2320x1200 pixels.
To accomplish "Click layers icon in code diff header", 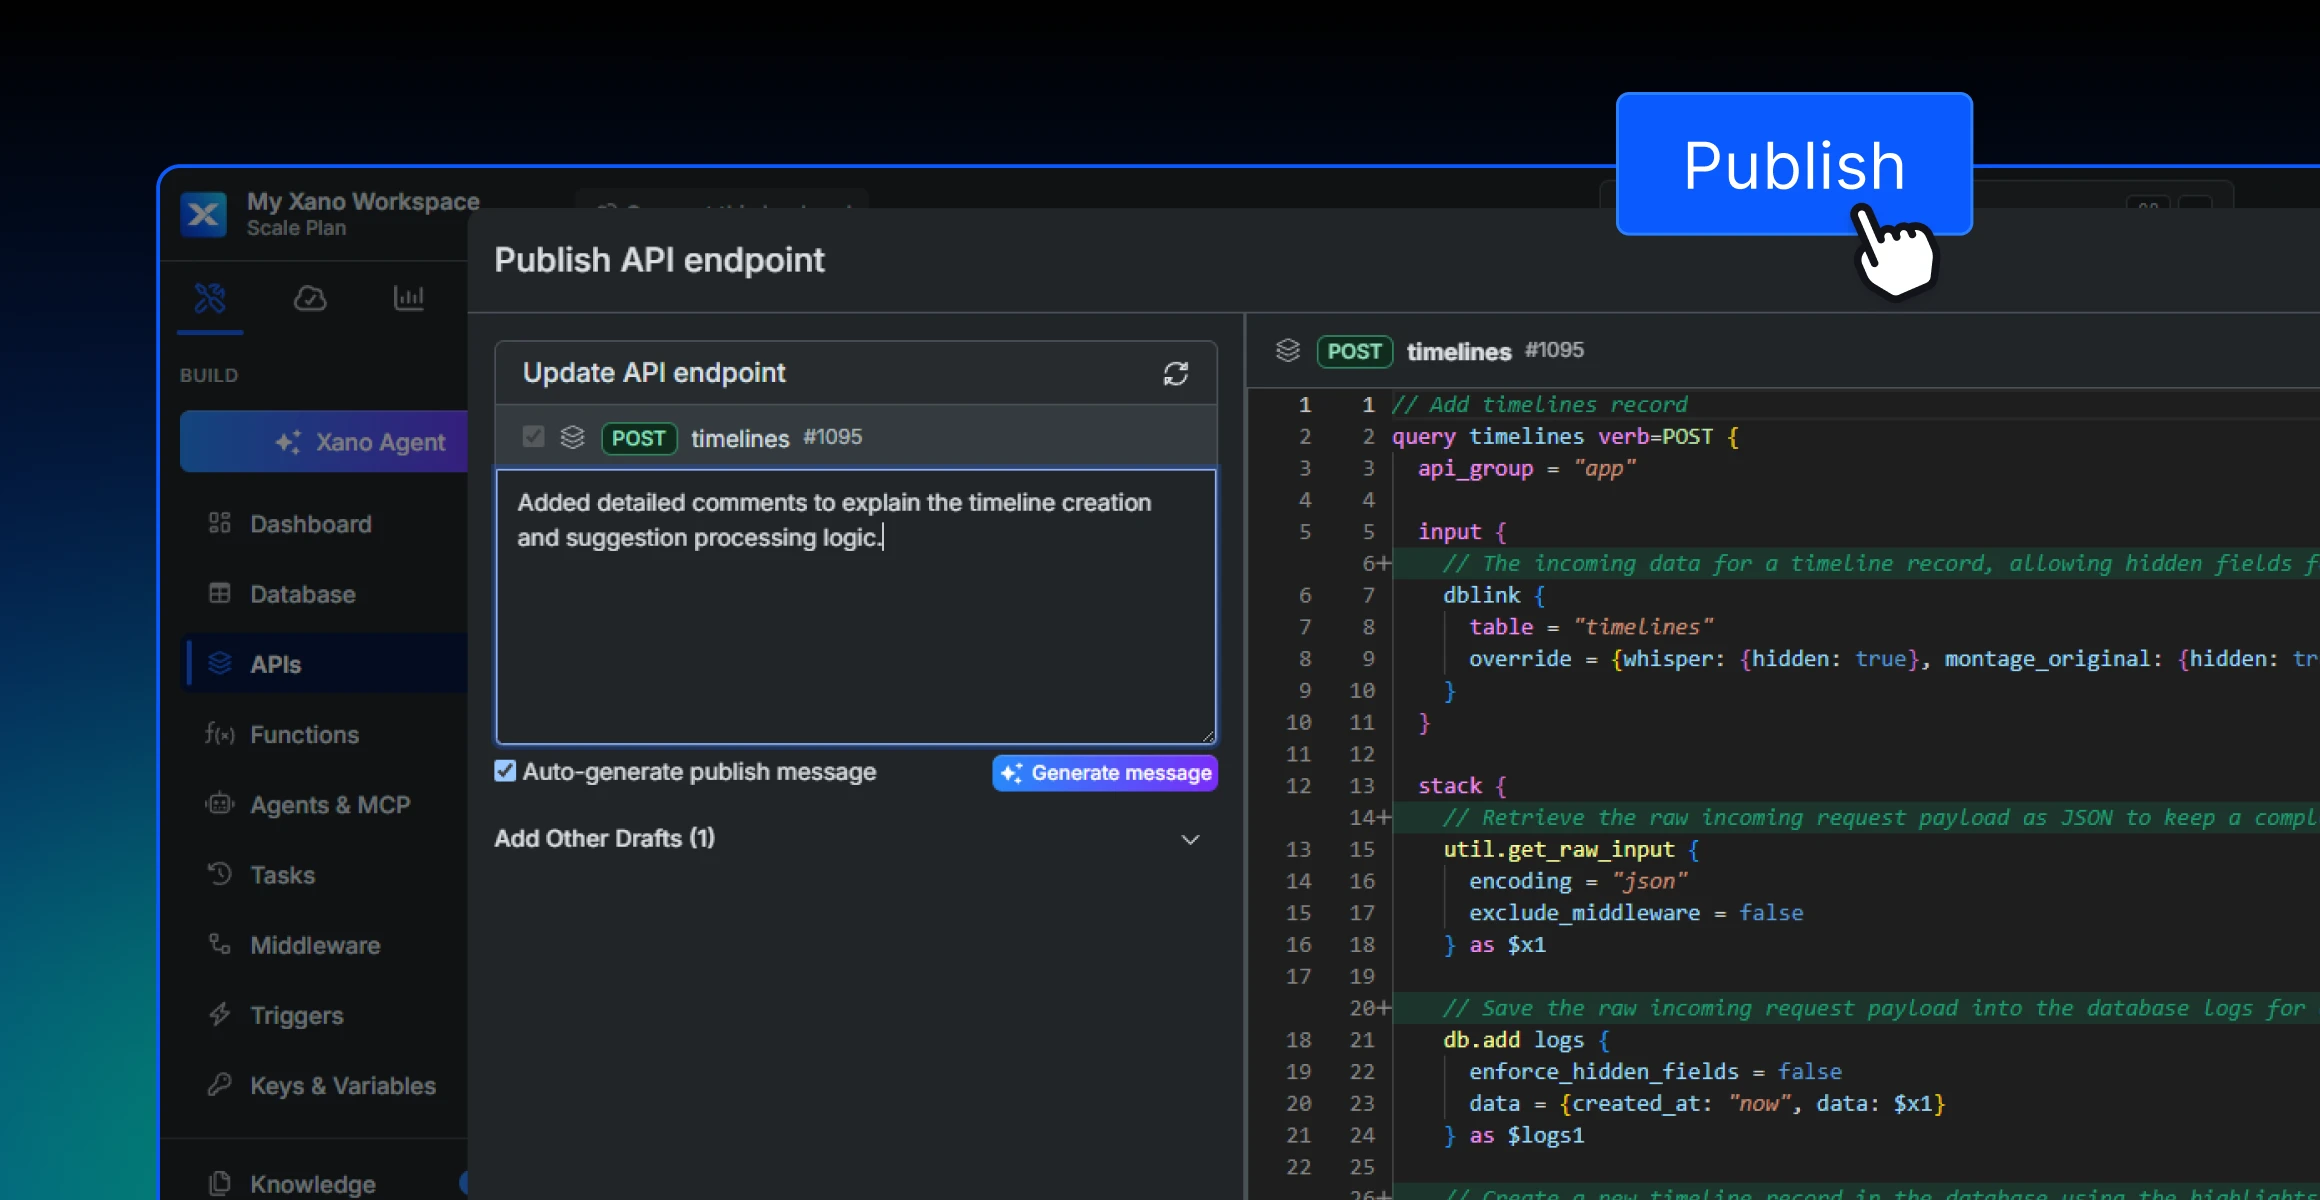I will point(1288,350).
